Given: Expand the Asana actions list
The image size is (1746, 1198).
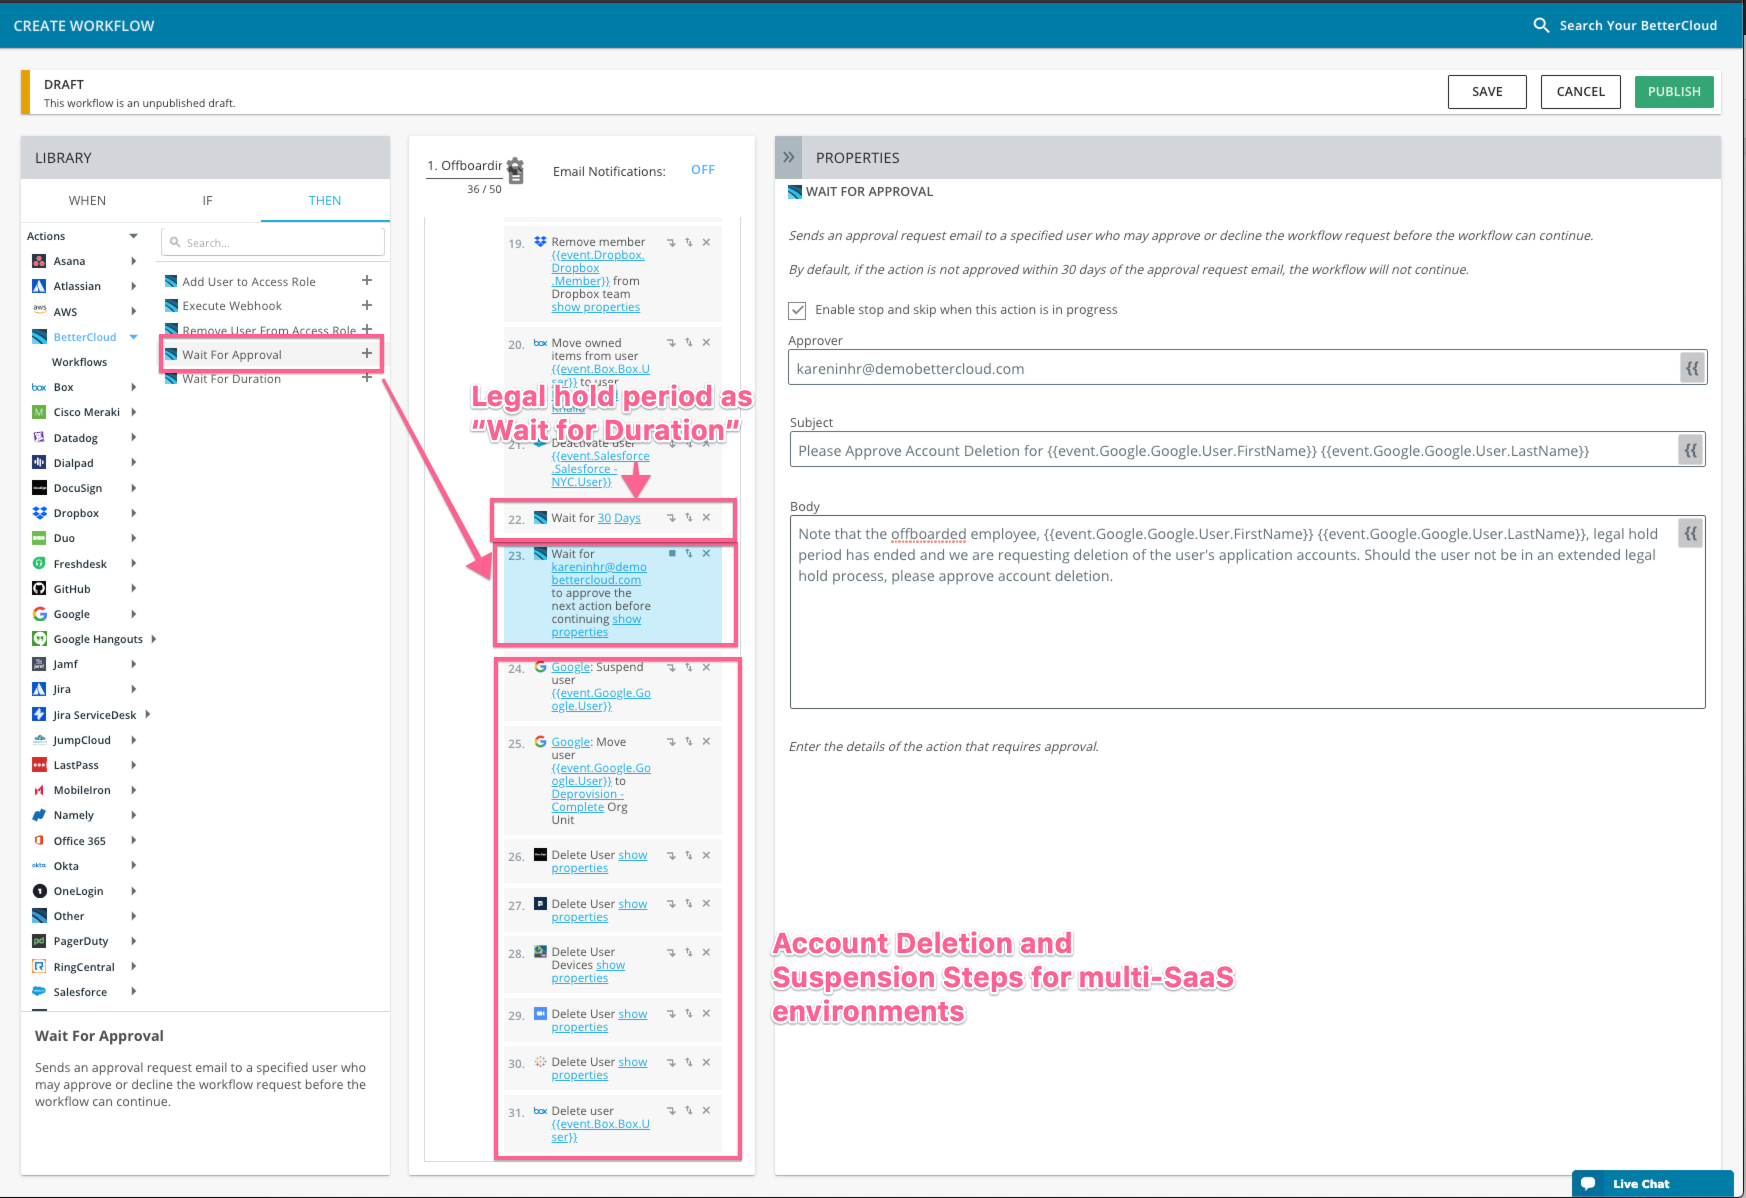Looking at the screenshot, I should coord(134,261).
